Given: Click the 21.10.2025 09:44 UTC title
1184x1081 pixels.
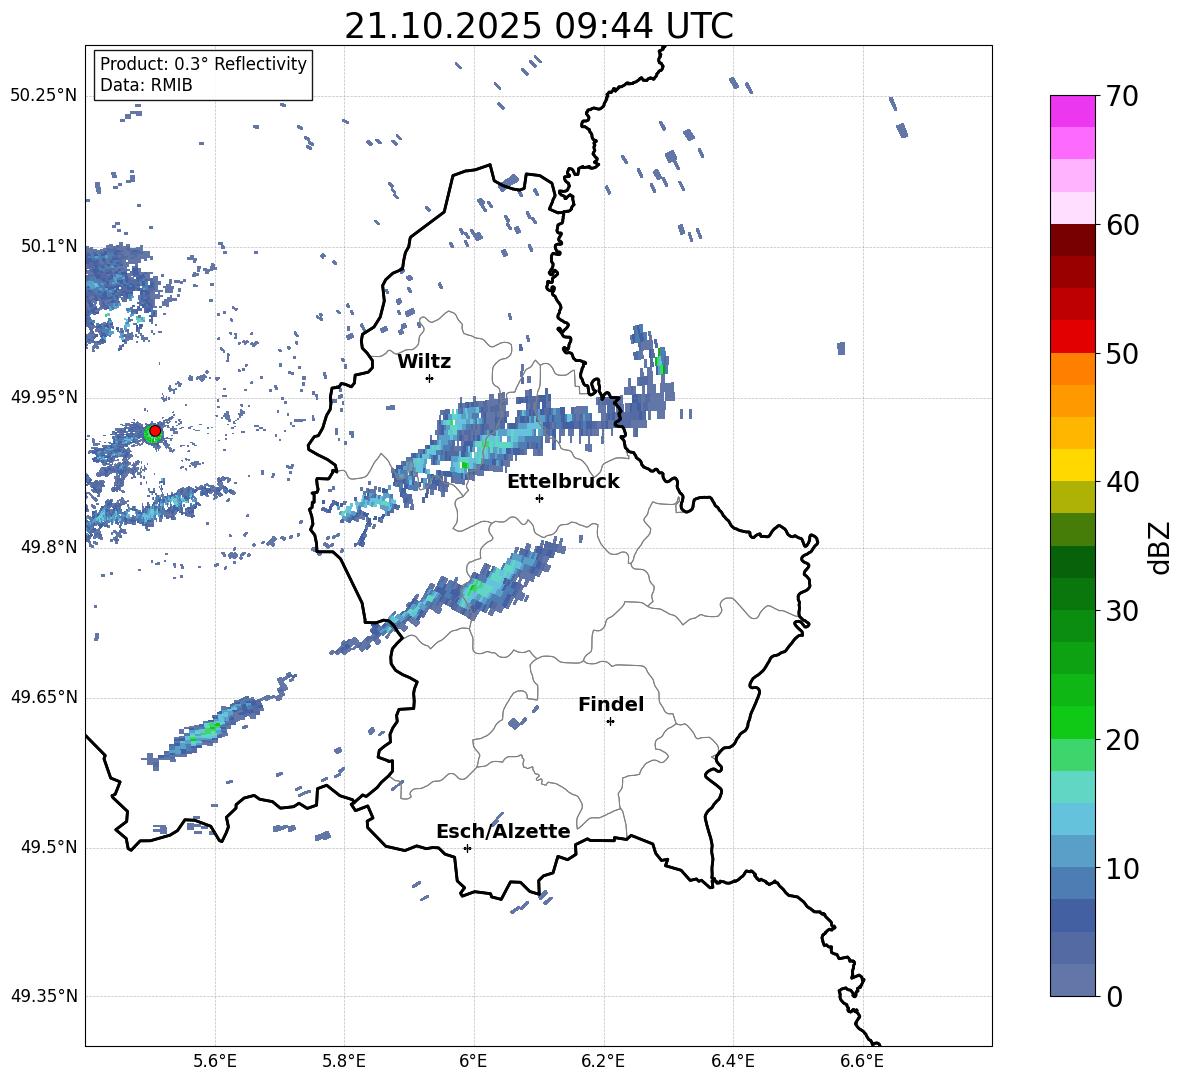Looking at the screenshot, I should click(538, 26).
